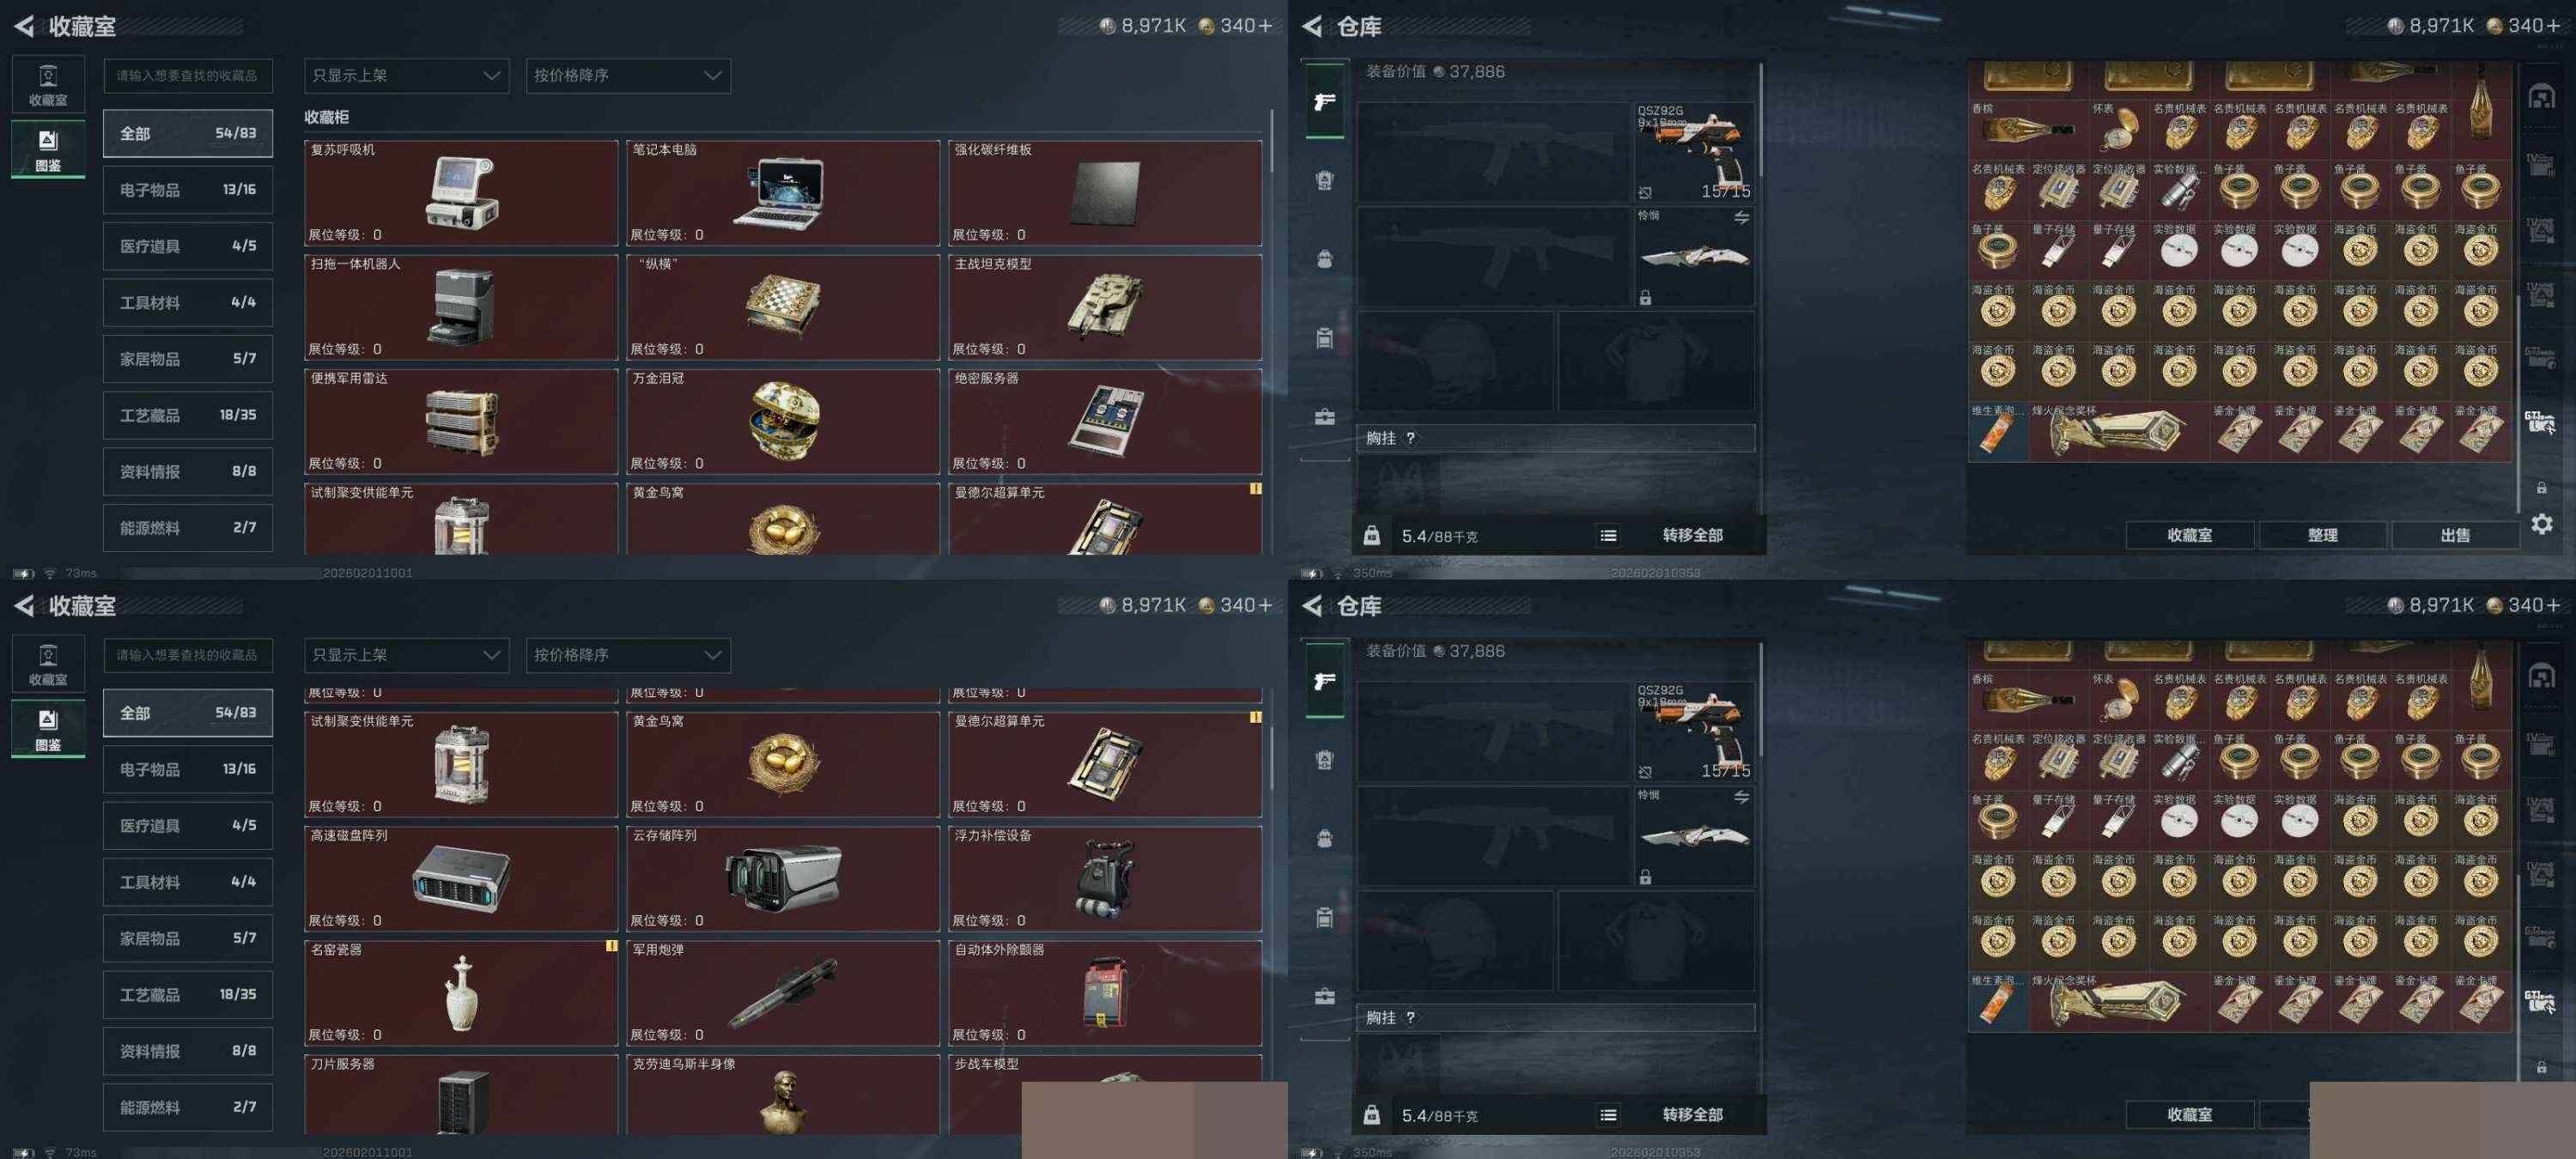The image size is (2576, 1159).
Task: Click the 整理 button
Action: 2322,535
